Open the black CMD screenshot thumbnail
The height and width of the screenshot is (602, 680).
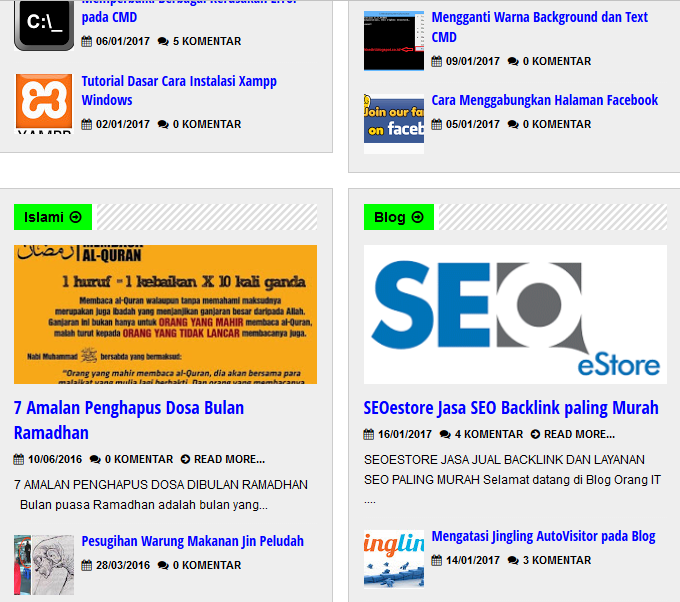coord(394,41)
